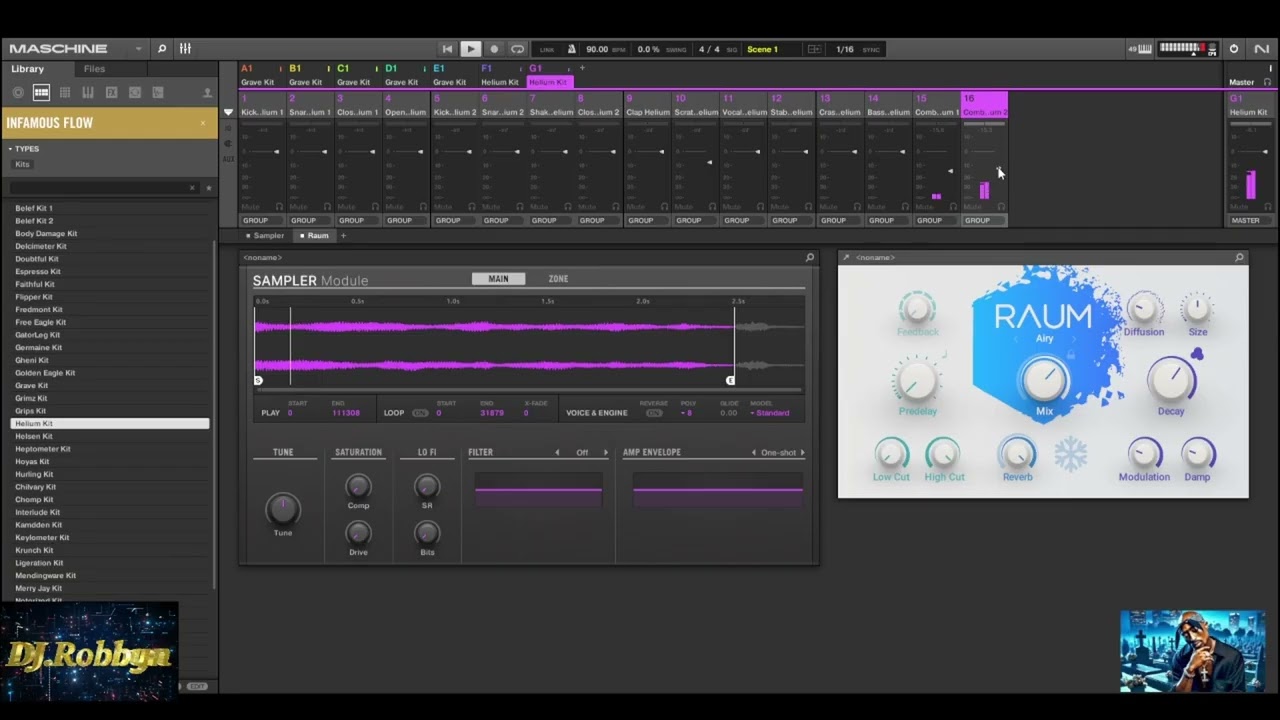Viewport: 1280px width, 720px height.
Task: Select the Sounds type icon in browser
Action: tap(65, 92)
